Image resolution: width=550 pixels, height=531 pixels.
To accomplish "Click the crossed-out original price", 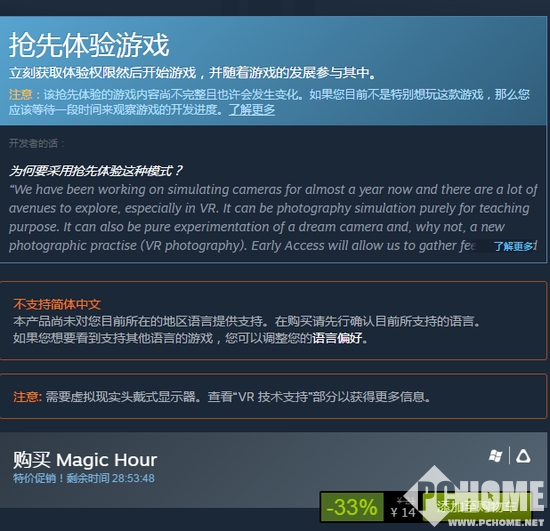I will pyautogui.click(x=406, y=500).
